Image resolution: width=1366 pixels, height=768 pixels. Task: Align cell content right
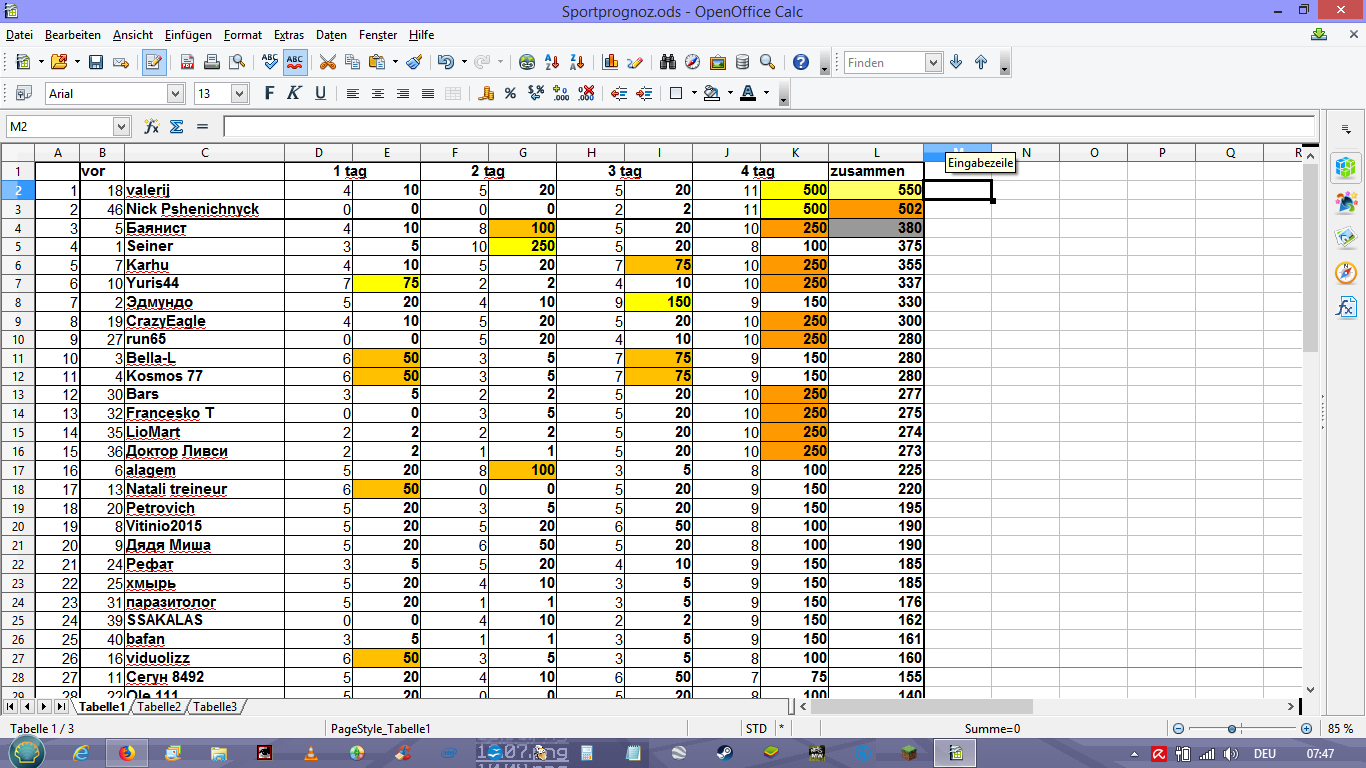point(403,93)
